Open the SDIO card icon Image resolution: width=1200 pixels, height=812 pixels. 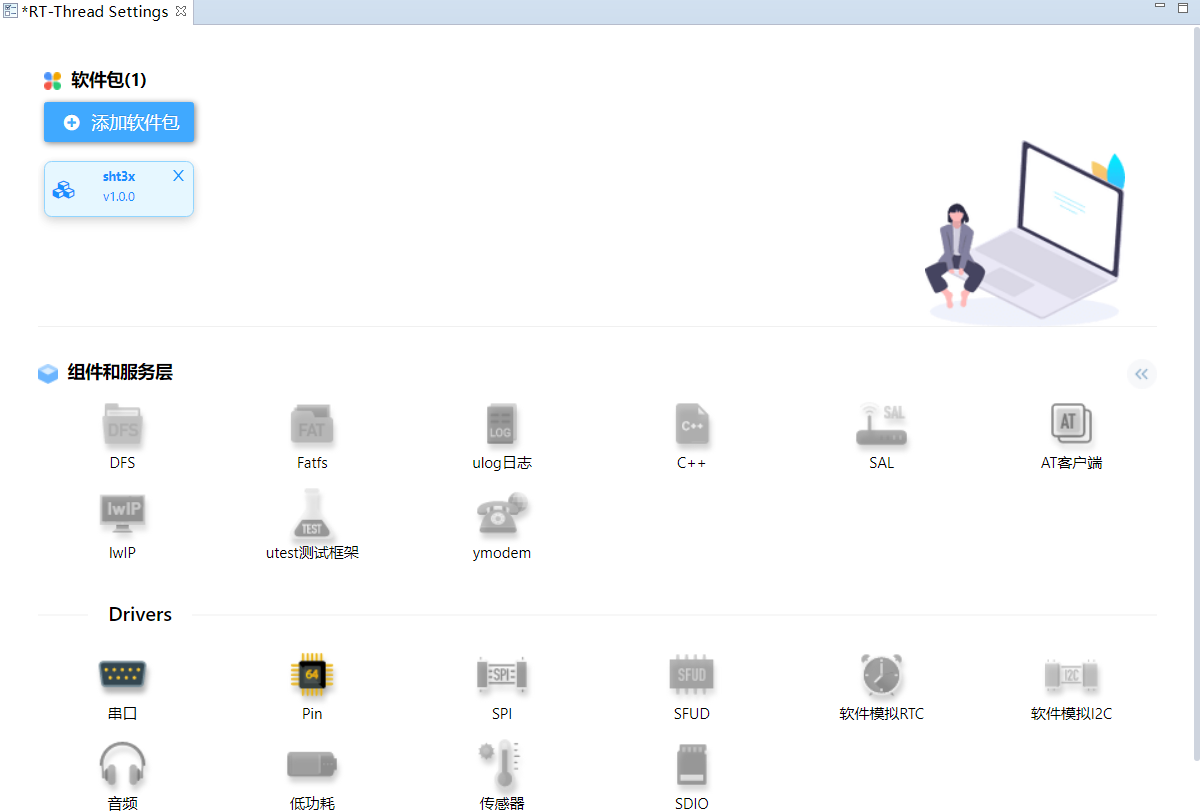692,765
